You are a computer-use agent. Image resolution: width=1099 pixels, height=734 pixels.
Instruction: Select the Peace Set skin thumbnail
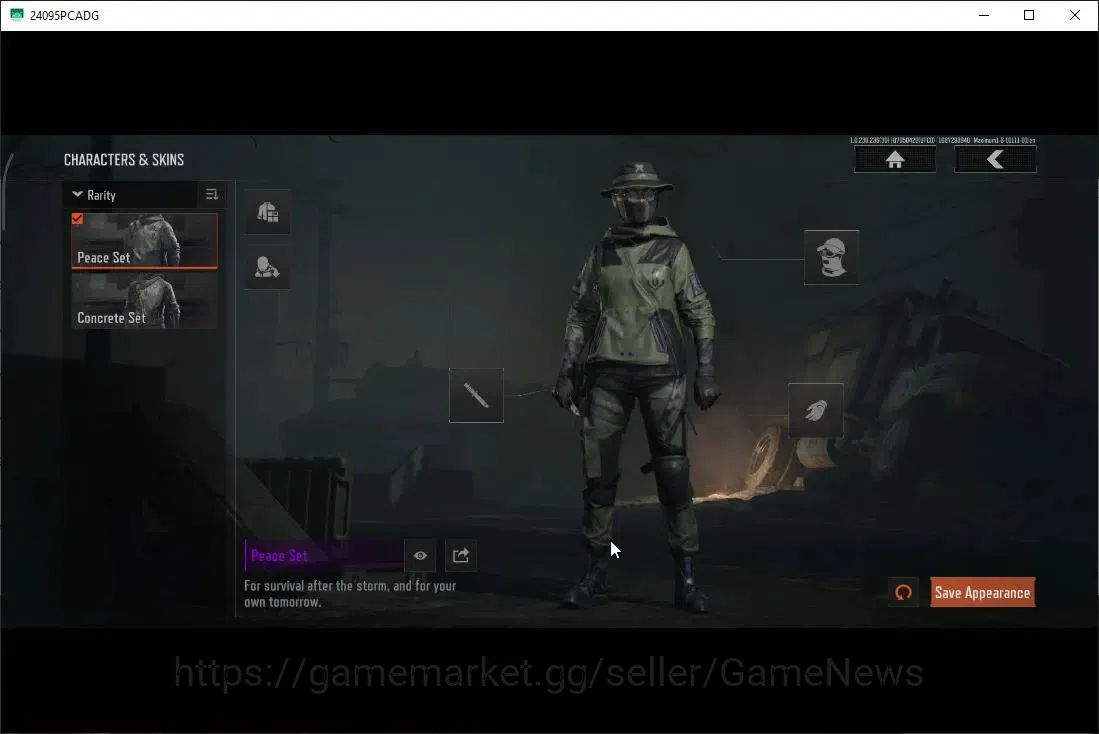click(x=144, y=240)
